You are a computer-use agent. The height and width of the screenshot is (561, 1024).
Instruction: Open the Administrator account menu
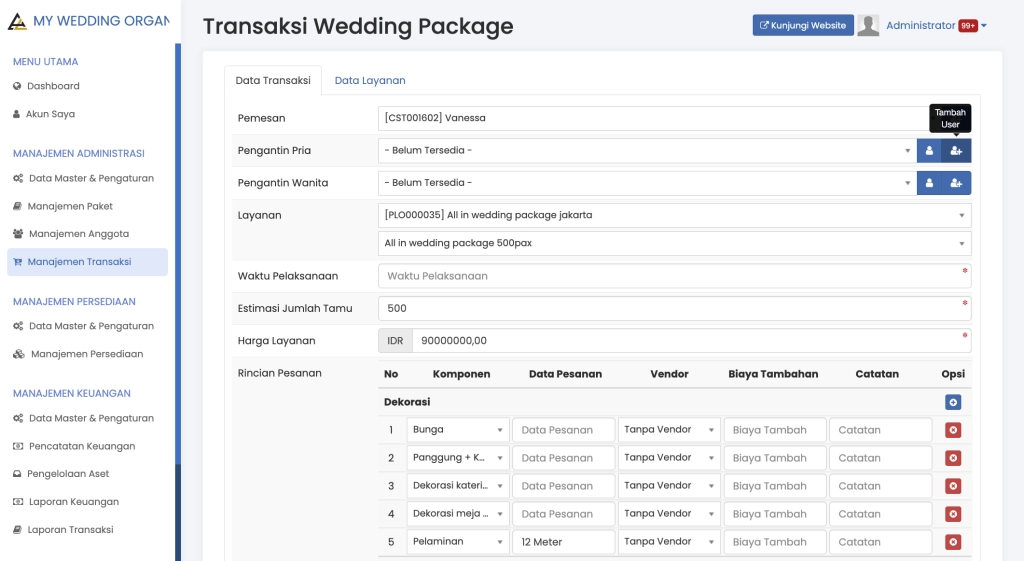point(936,26)
